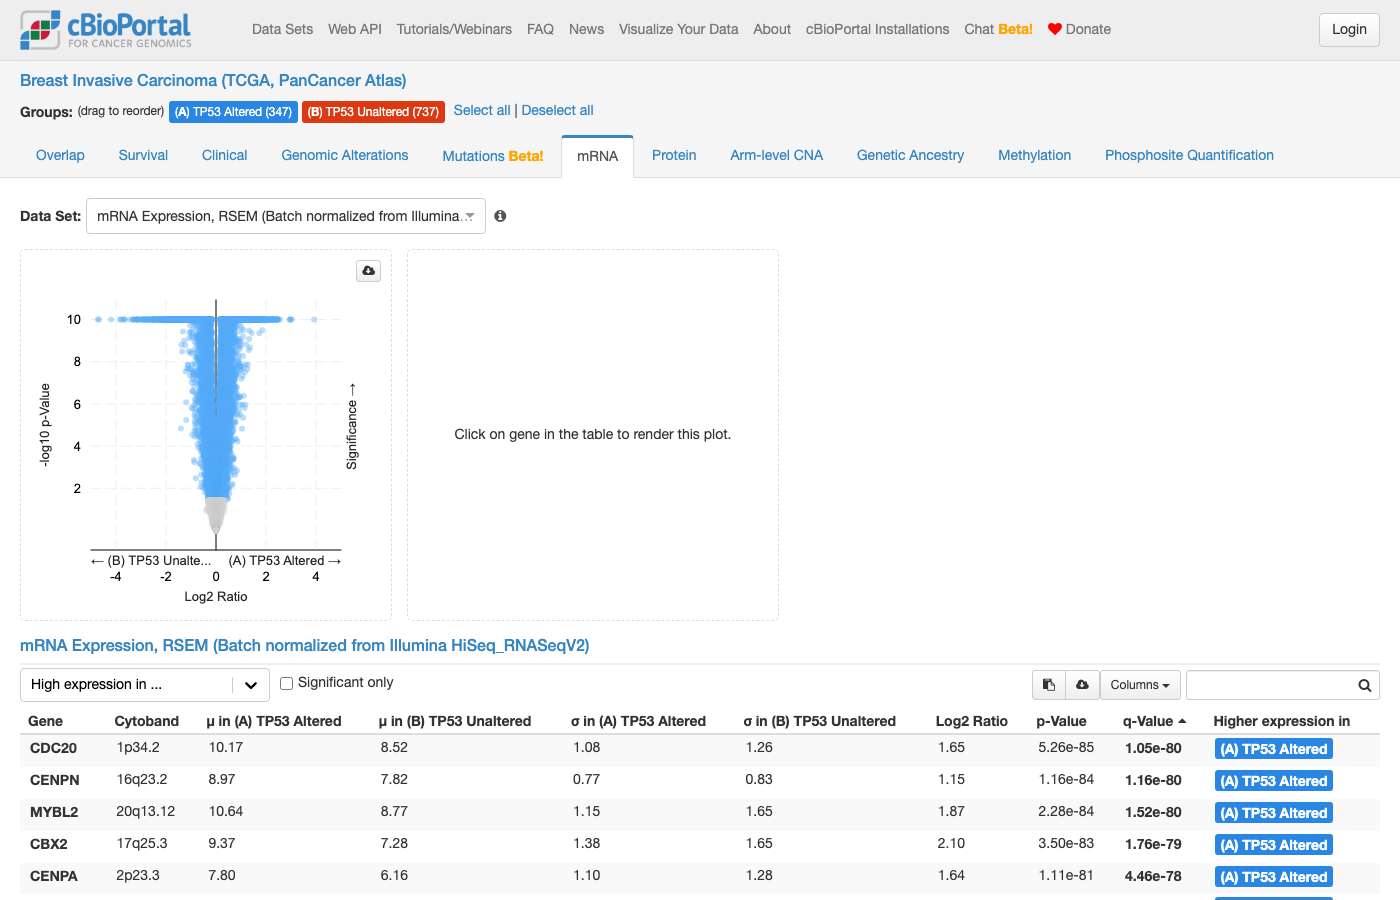Sort by μ in (A) TP53 Altered header
The width and height of the screenshot is (1400, 900).
click(x=274, y=721)
